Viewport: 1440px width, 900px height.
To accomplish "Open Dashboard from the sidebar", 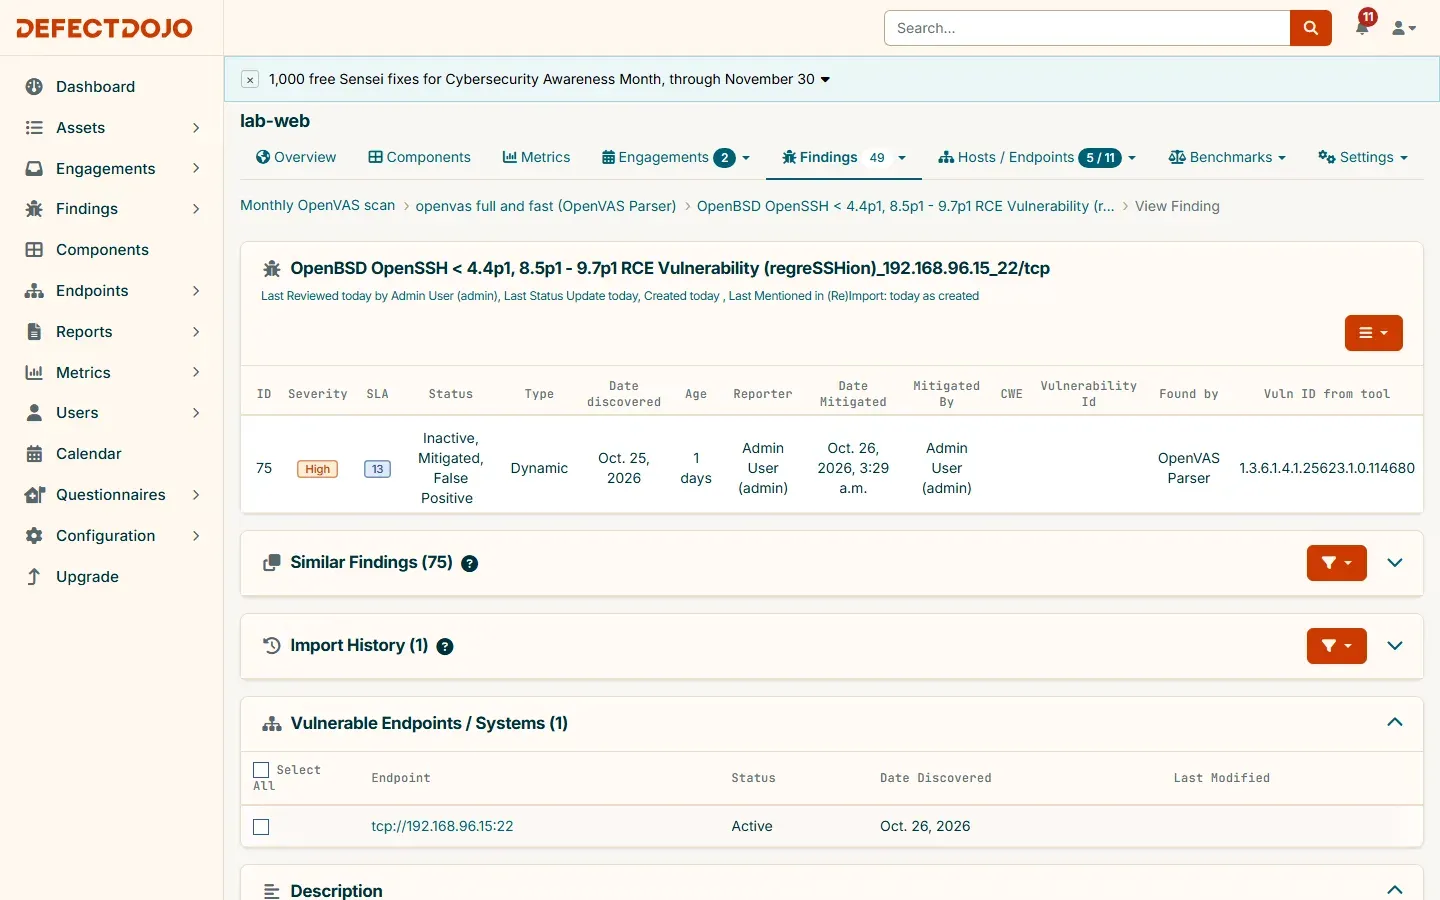I will (x=95, y=86).
